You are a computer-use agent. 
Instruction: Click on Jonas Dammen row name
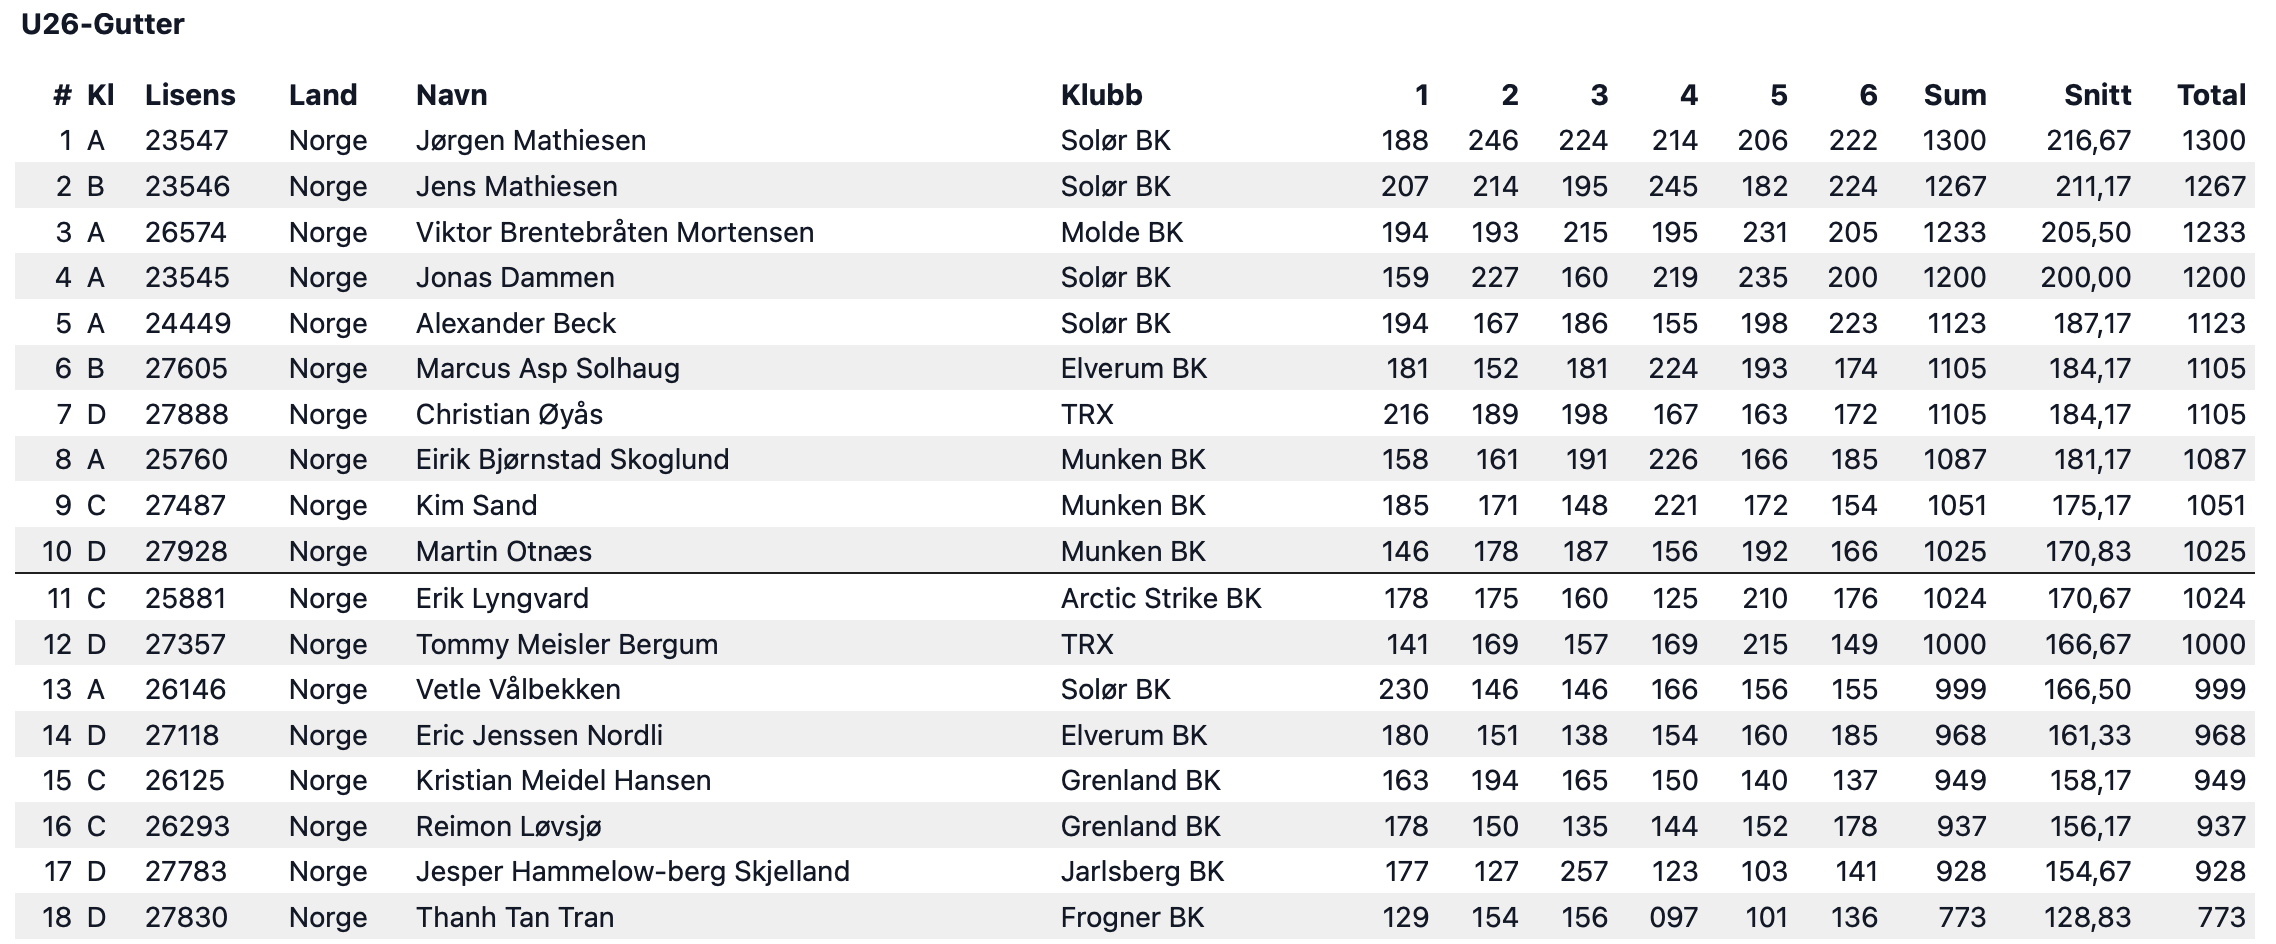[x=515, y=277]
